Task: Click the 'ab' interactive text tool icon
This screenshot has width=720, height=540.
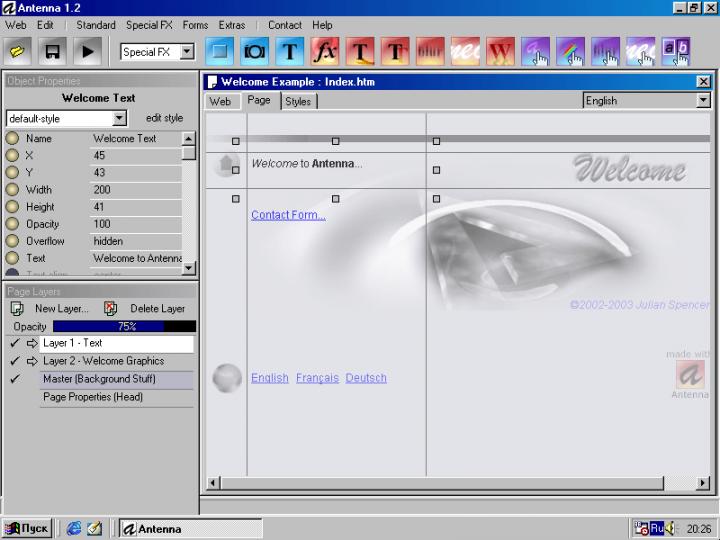Action: (x=676, y=51)
